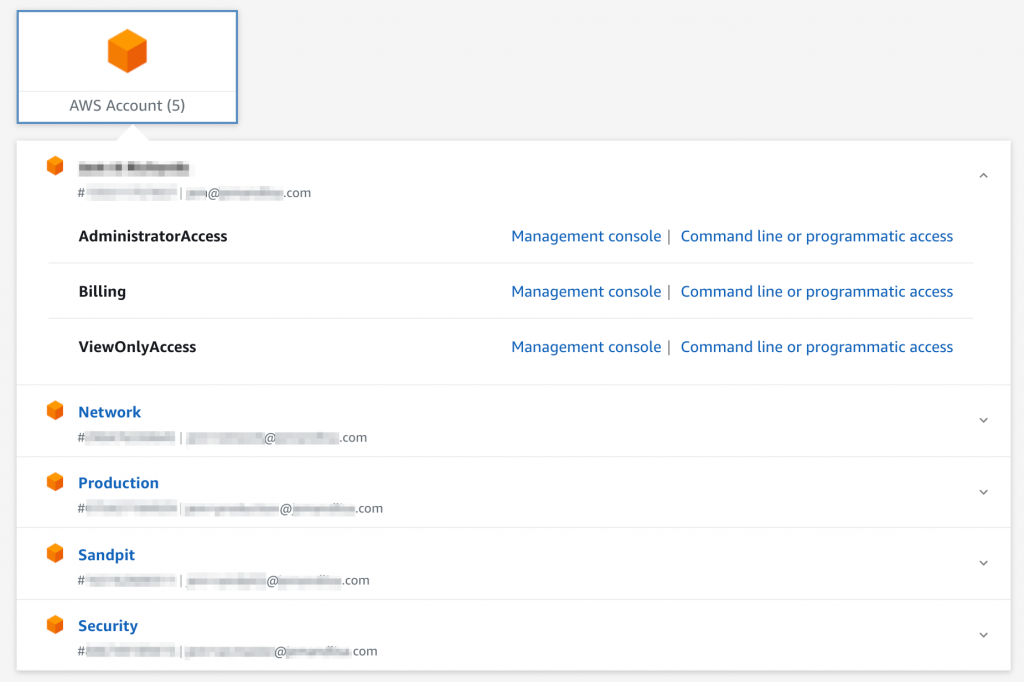Click the cube icon next to Sandpit
This screenshot has width=1024, height=682.
55,553
